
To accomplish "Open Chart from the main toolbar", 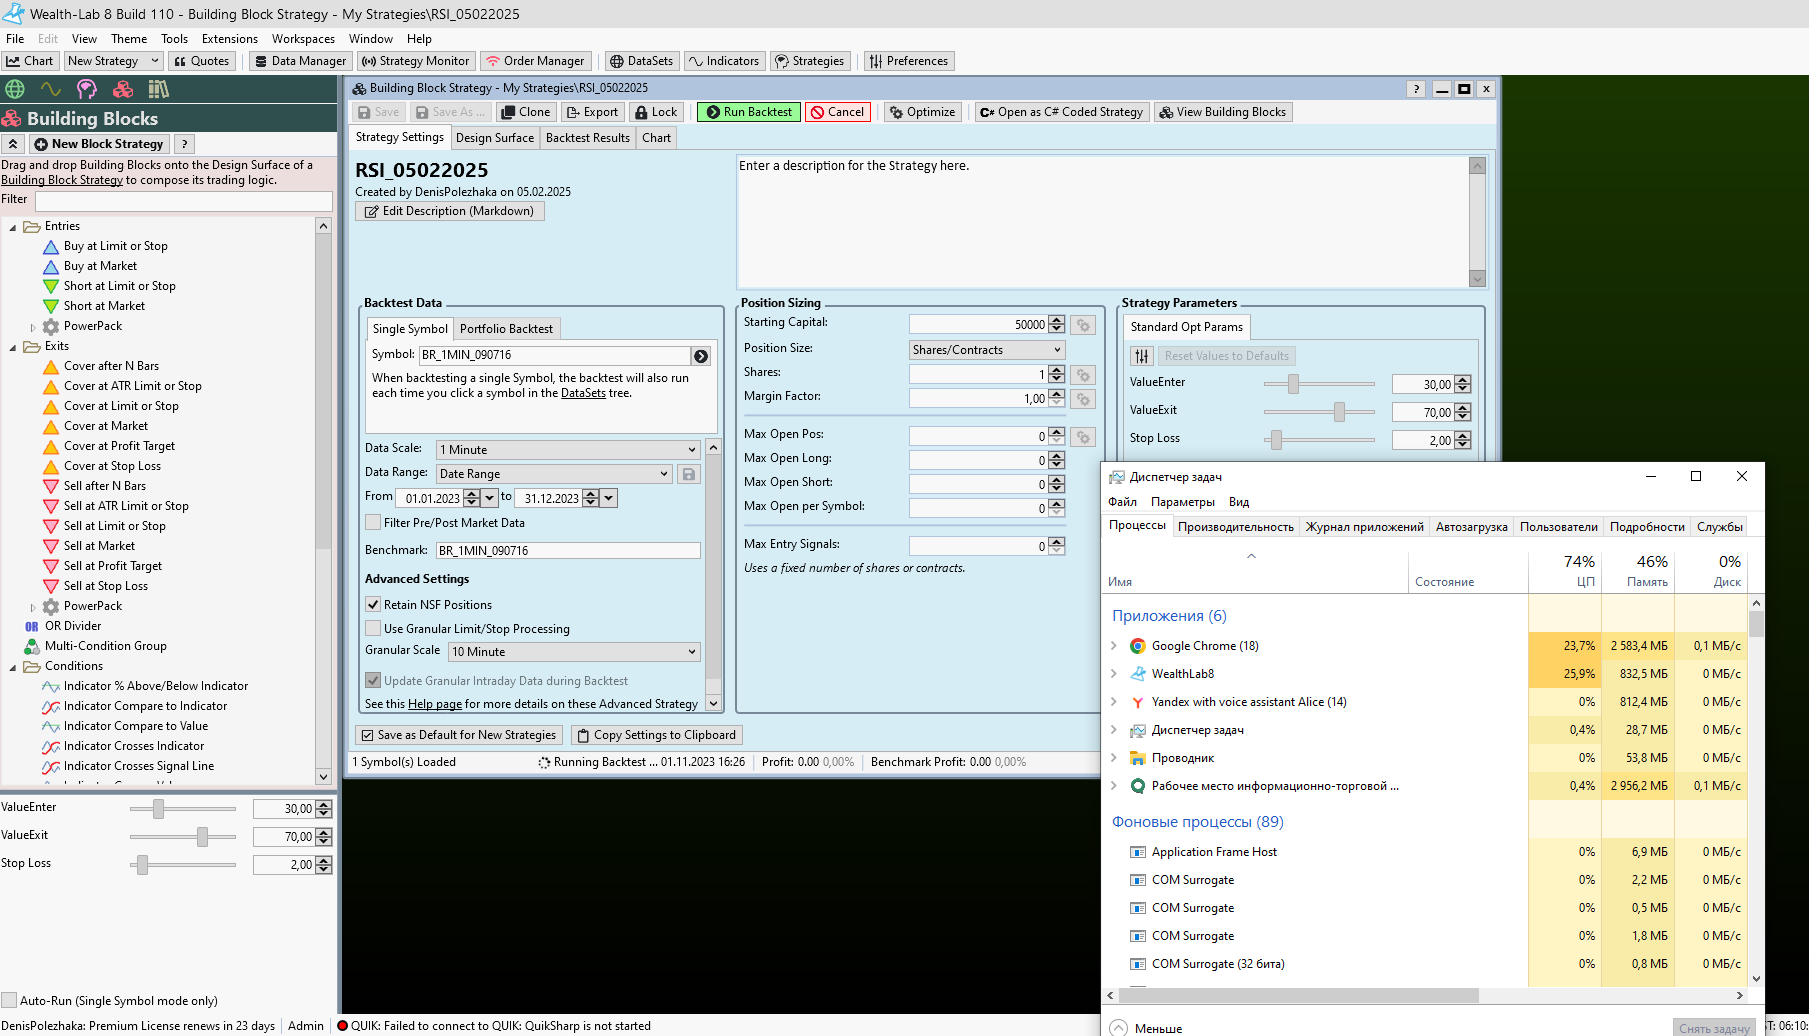I will coord(30,61).
